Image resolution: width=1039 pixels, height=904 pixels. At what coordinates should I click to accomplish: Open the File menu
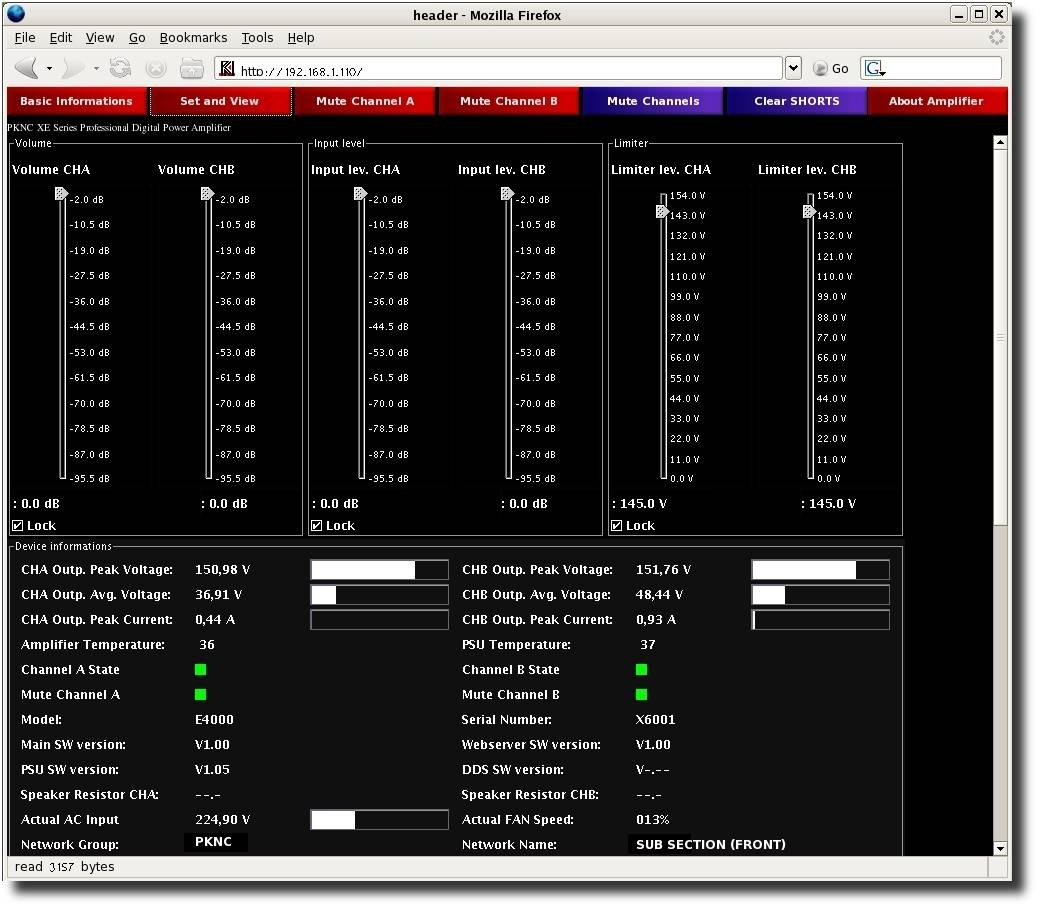tap(25, 38)
